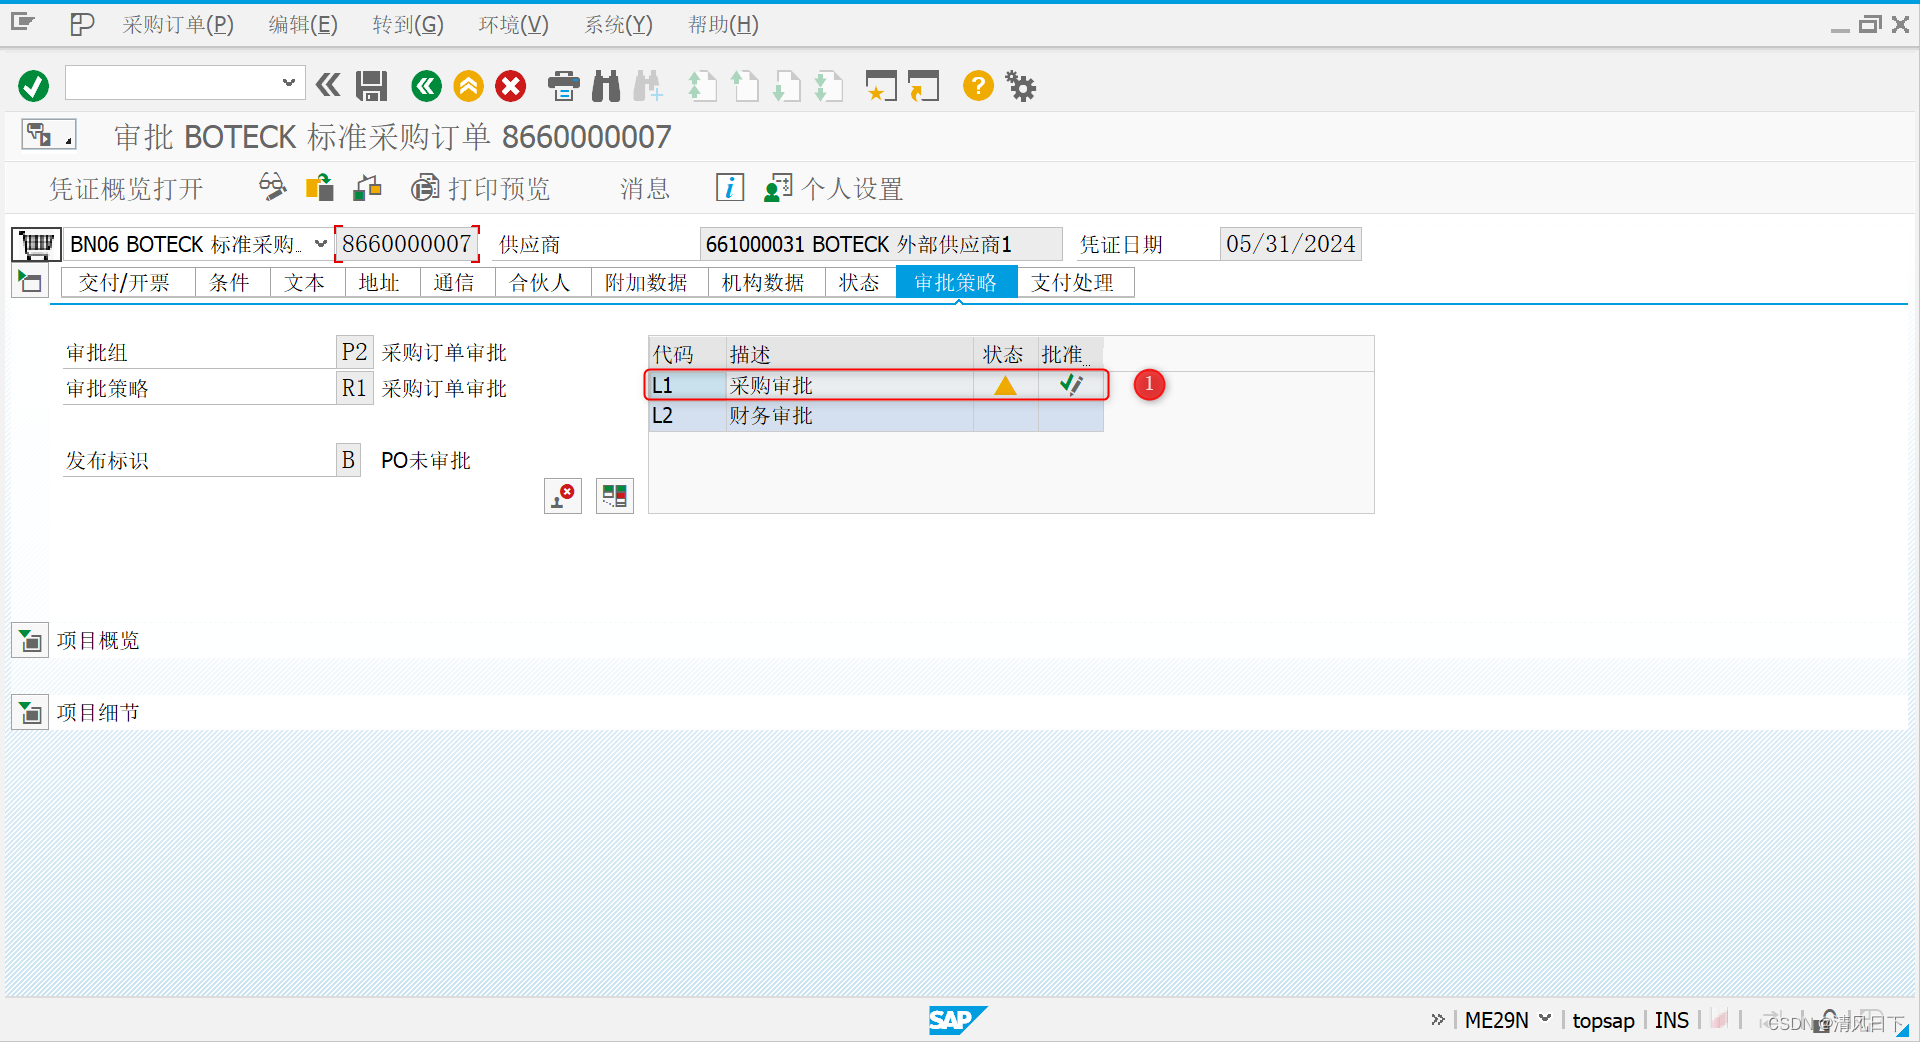1920x1042 pixels.
Task: Click the yellow Help question mark icon
Action: point(978,86)
